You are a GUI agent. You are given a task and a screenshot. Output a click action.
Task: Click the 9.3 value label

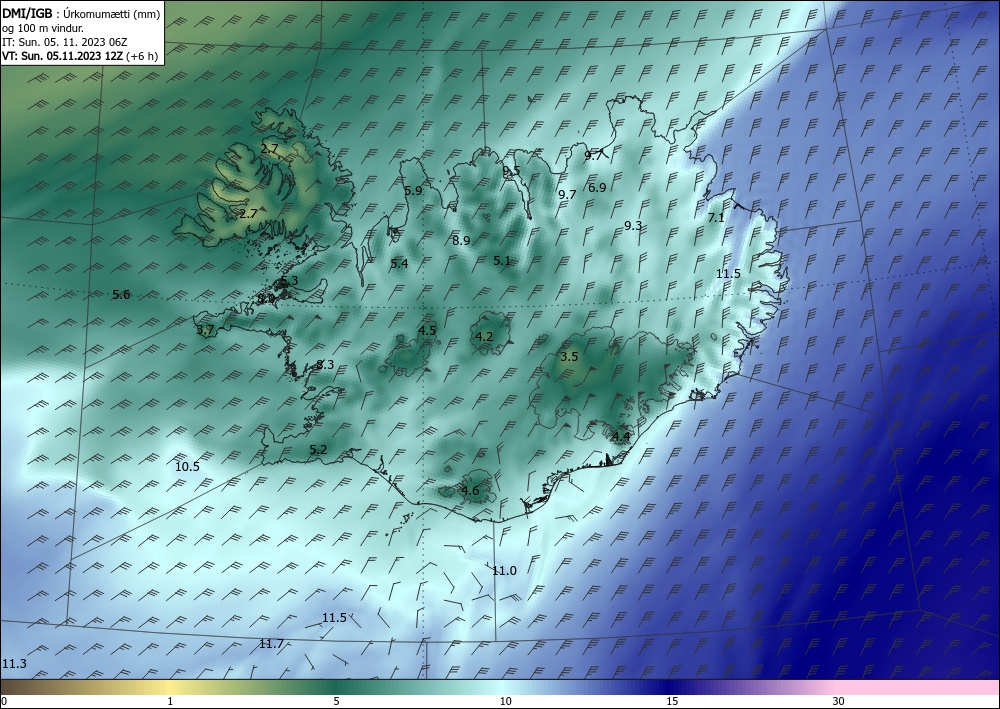click(633, 225)
